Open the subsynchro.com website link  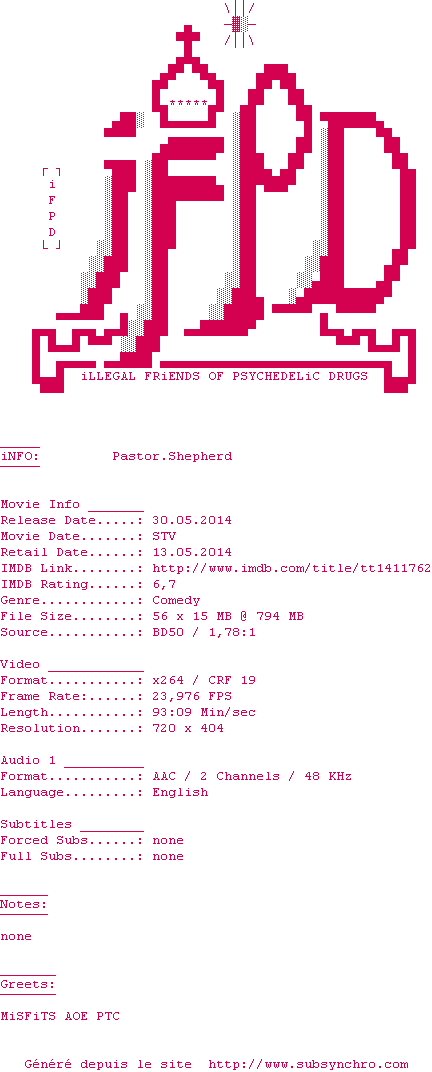click(308, 1064)
